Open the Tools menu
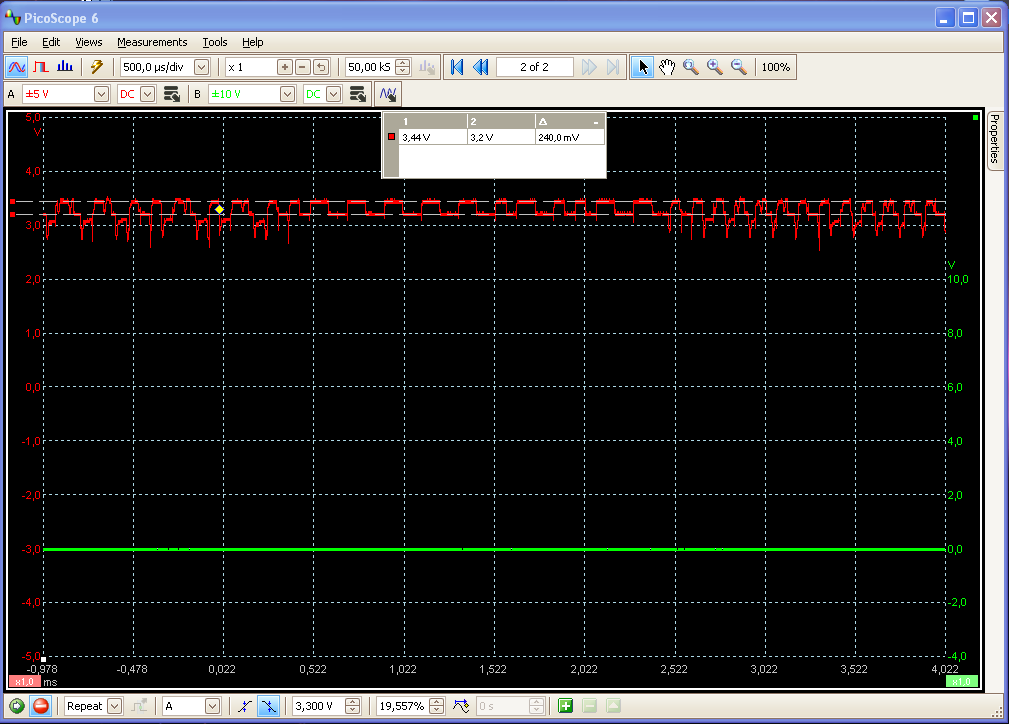Viewport: 1009px width, 724px height. (215, 42)
